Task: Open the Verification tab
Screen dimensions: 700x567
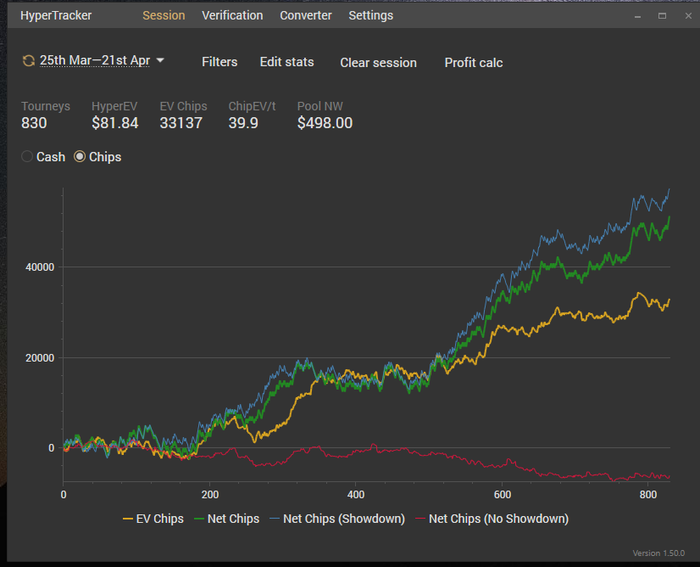Action: click(x=232, y=16)
